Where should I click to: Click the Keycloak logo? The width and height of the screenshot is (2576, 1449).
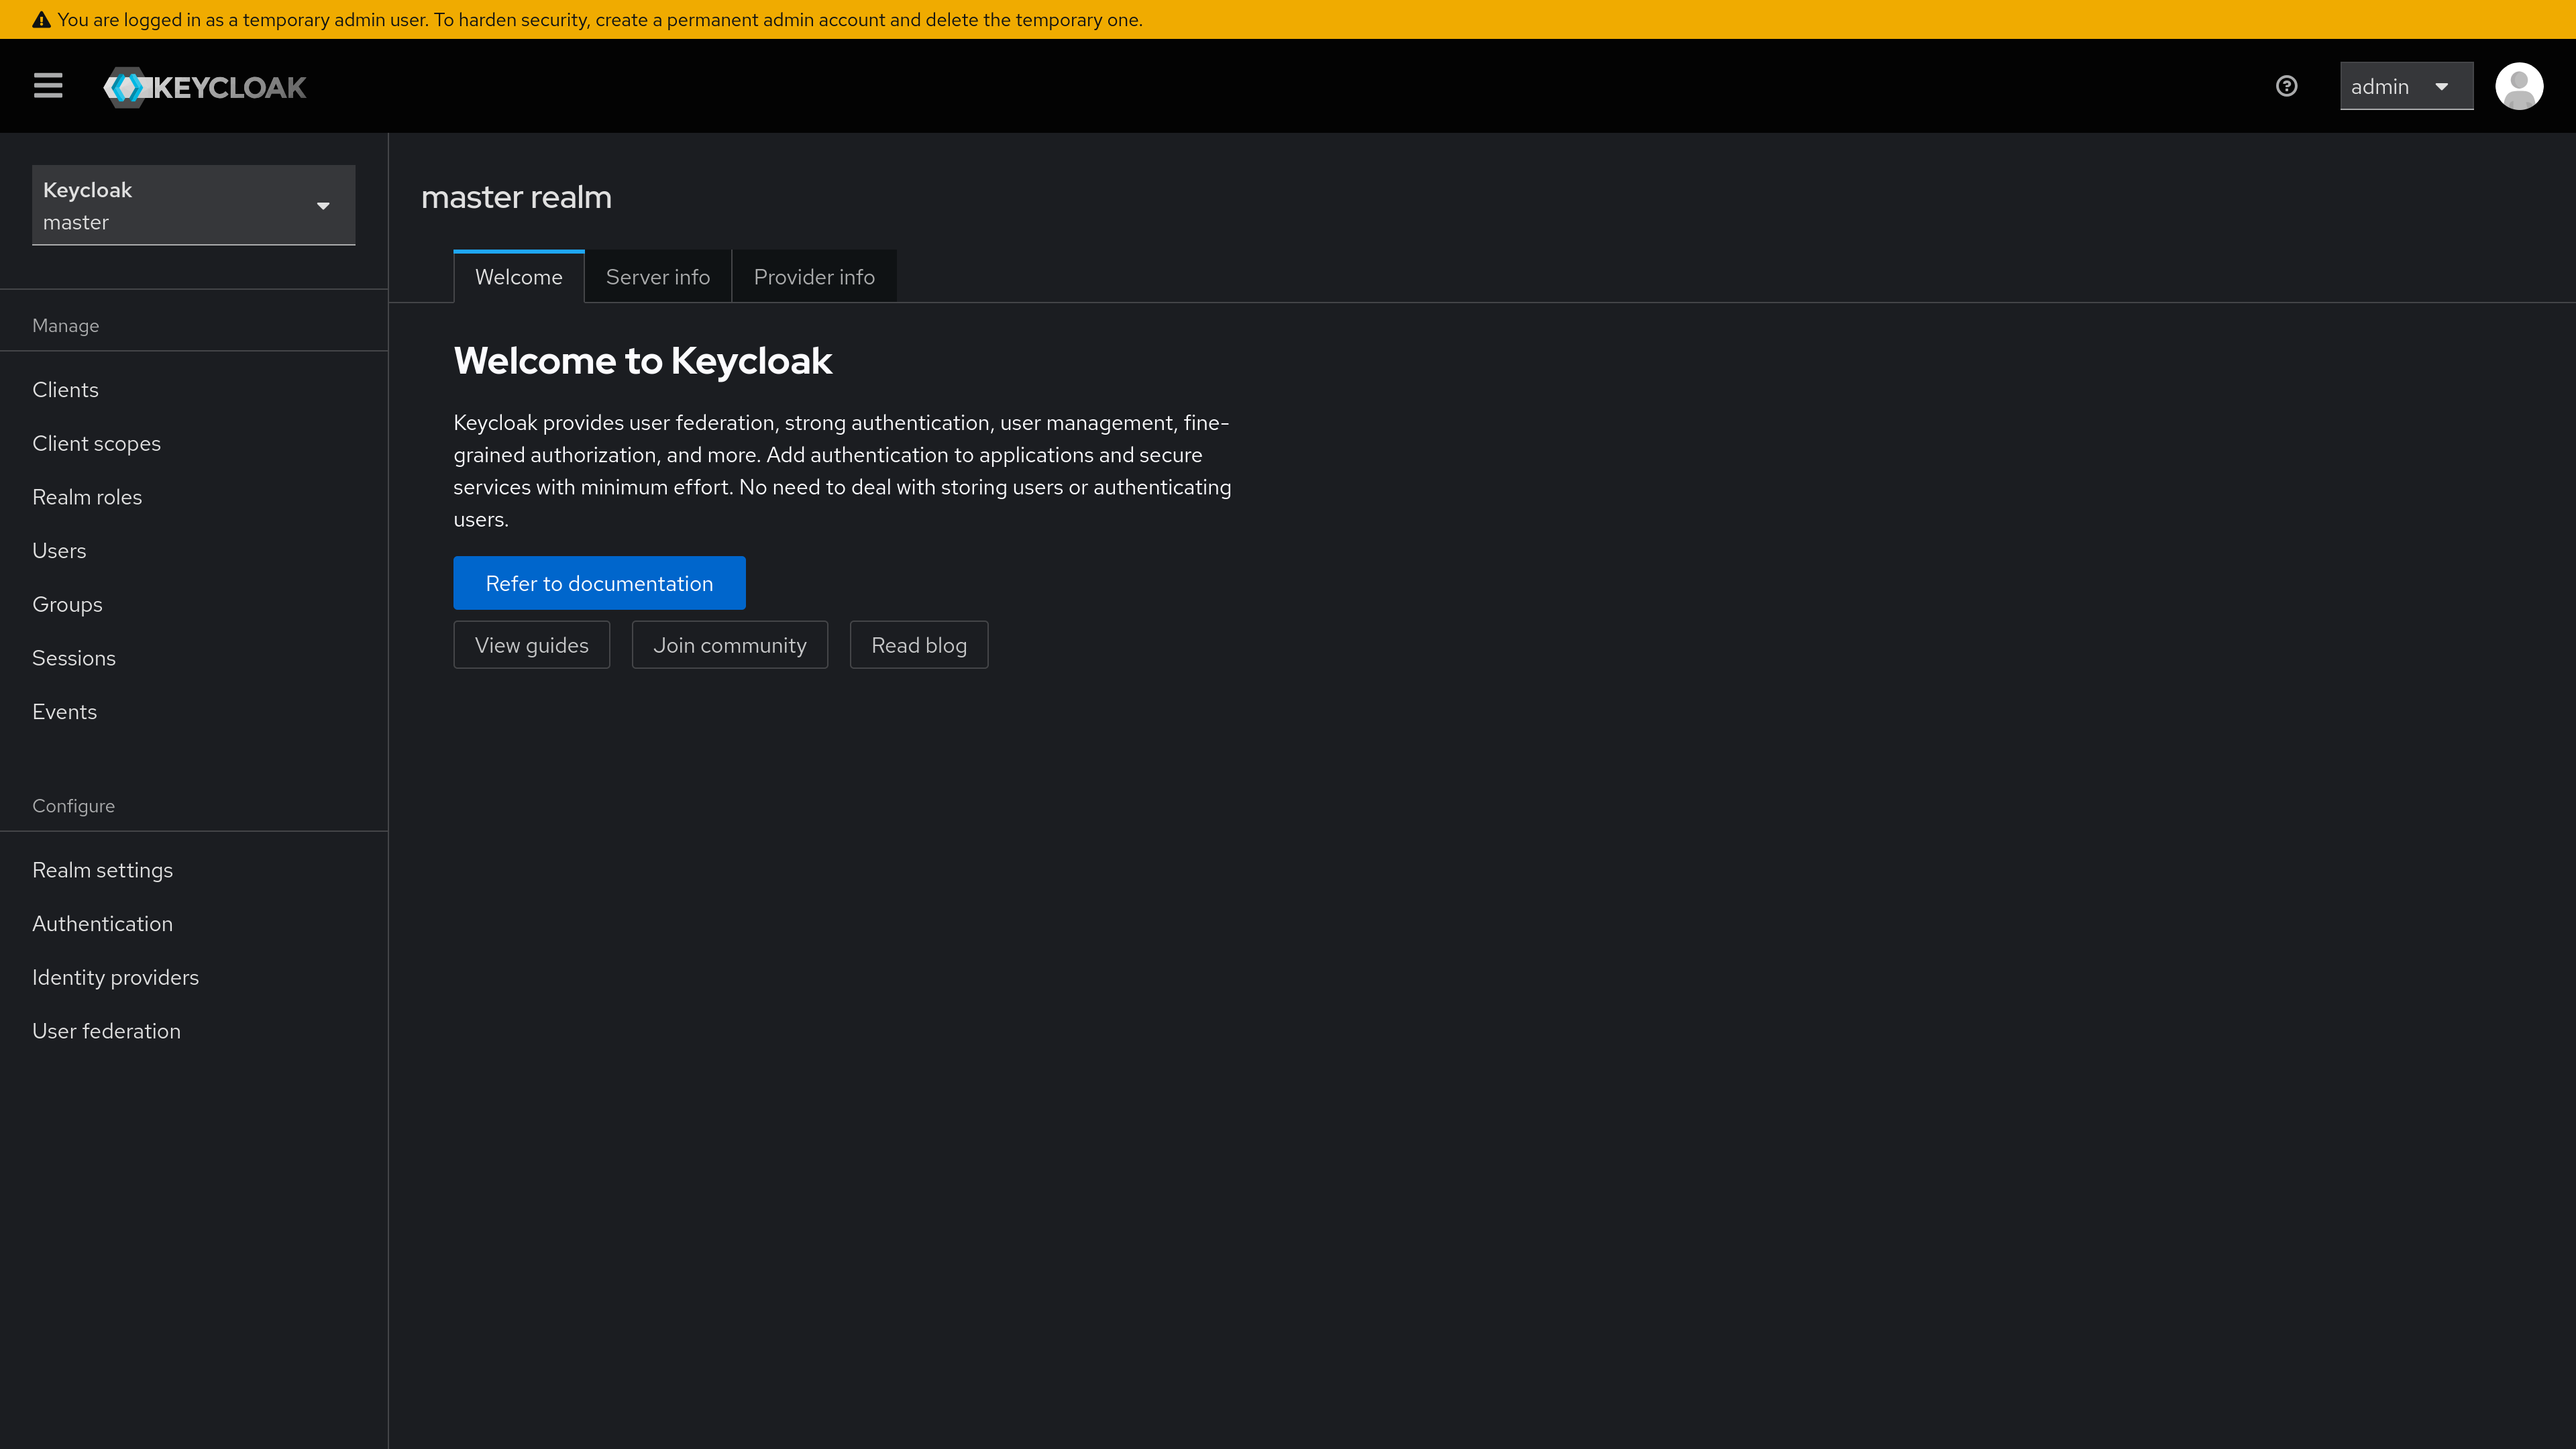pos(205,87)
